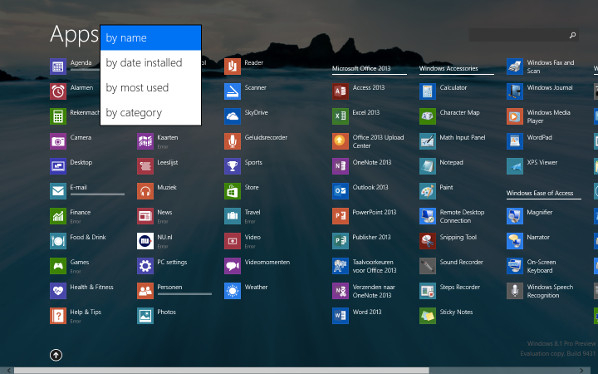
Task: Choose "by date installed" sort option
Action: [151, 63]
